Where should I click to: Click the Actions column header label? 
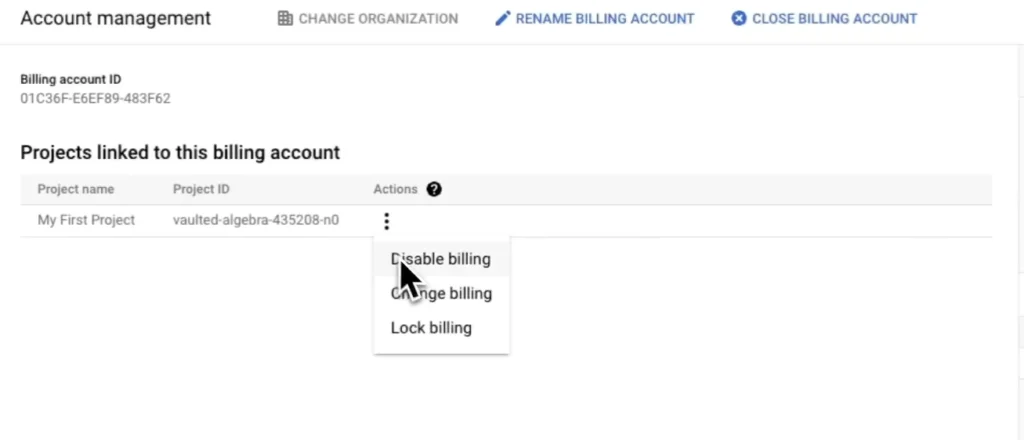point(395,189)
